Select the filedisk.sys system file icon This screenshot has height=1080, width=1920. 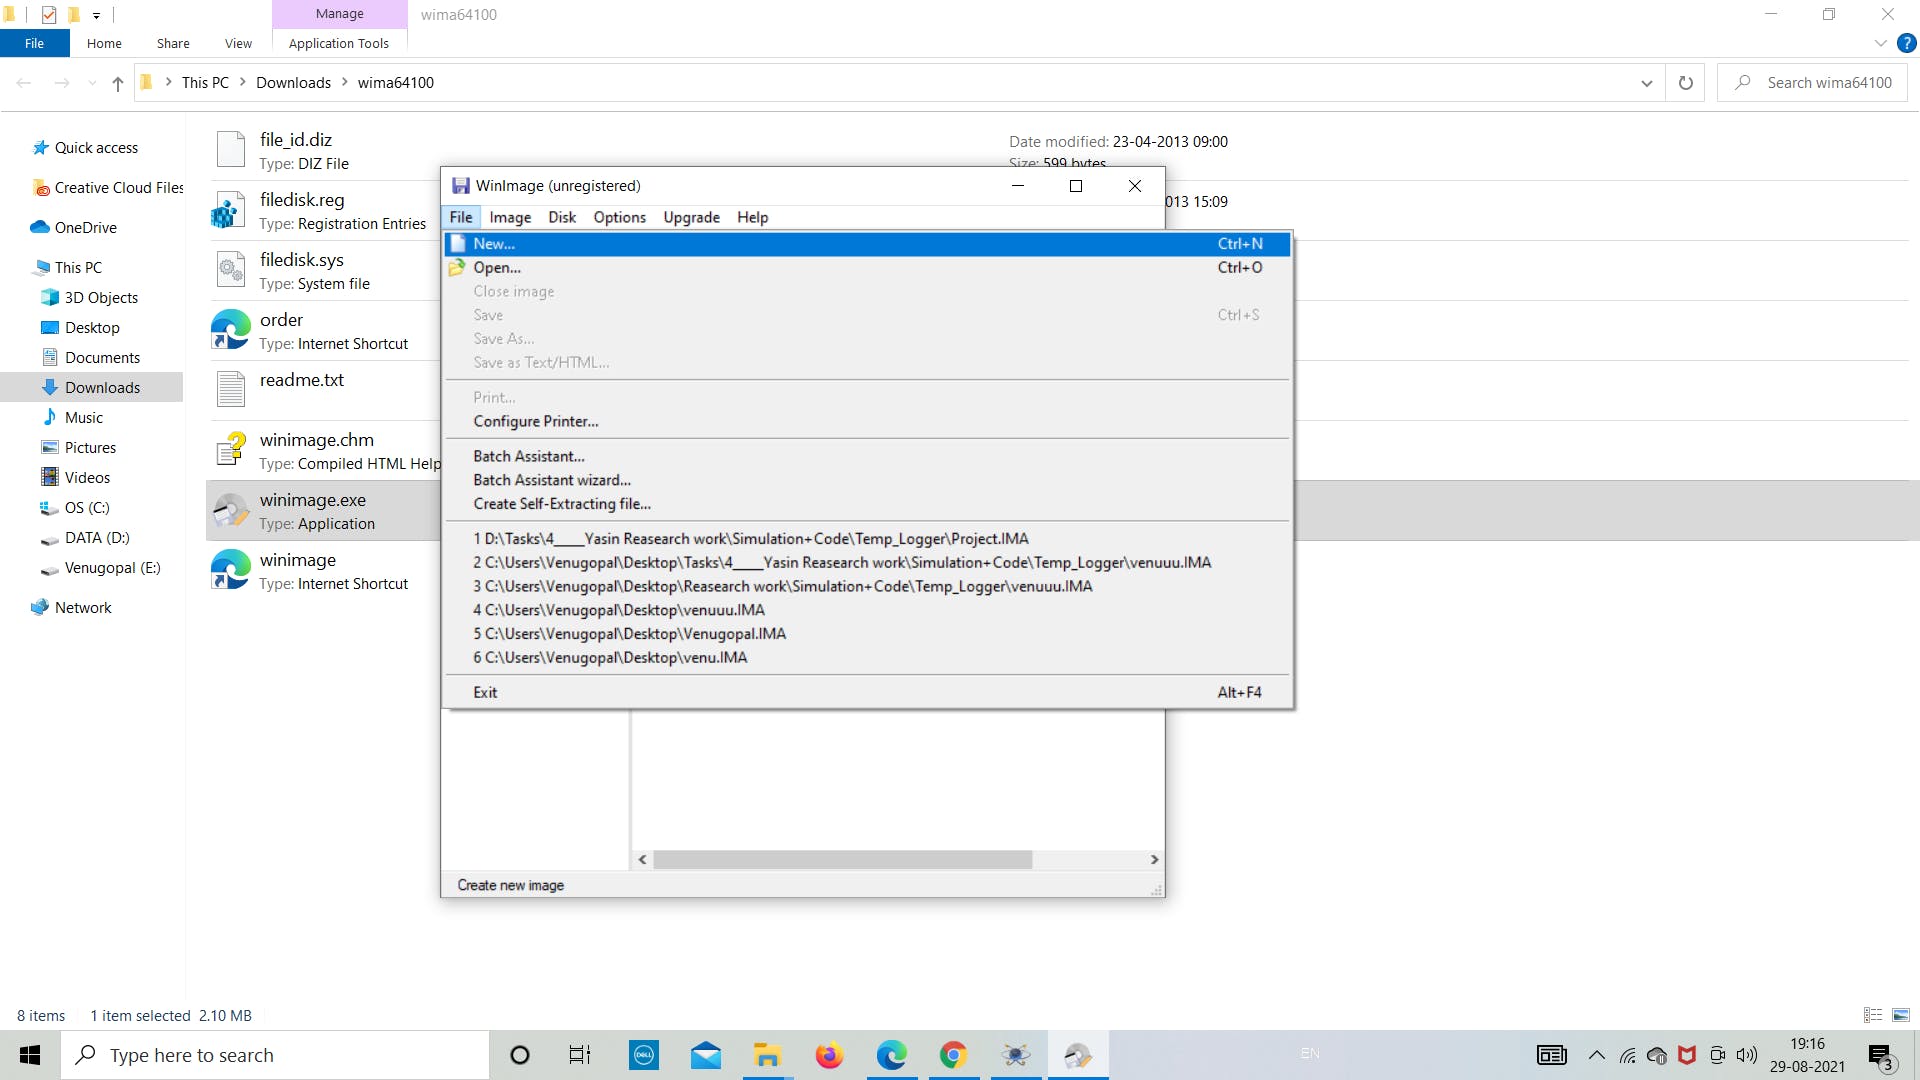pos(231,270)
